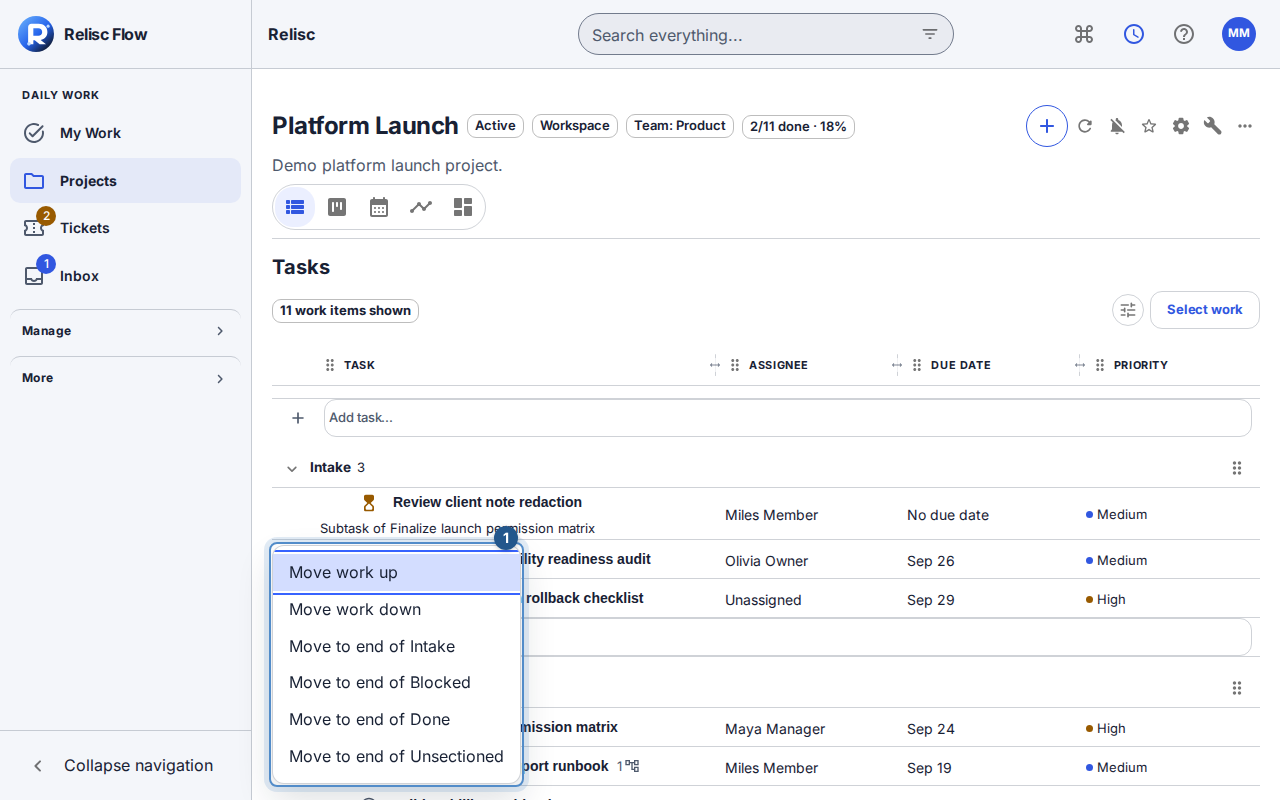This screenshot has height=800, width=1280.
Task: Click the Intake section drag handle
Action: (1237, 468)
